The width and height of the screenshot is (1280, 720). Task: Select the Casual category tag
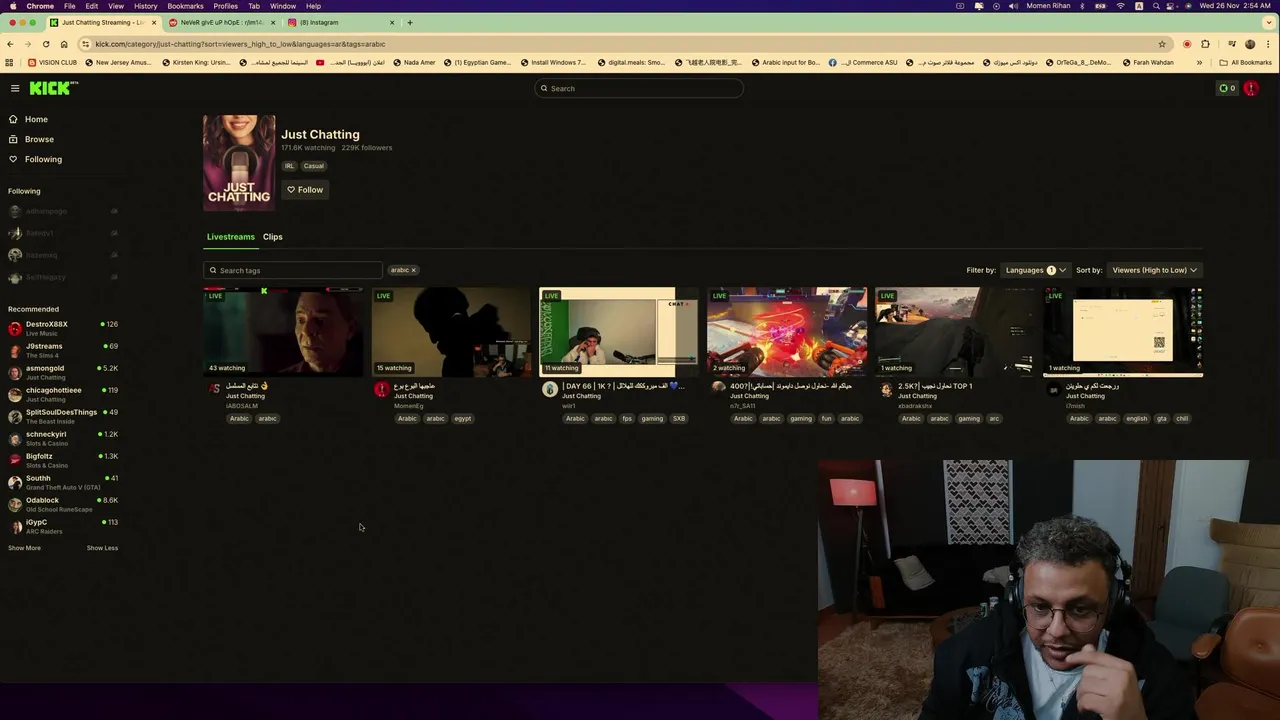(314, 166)
